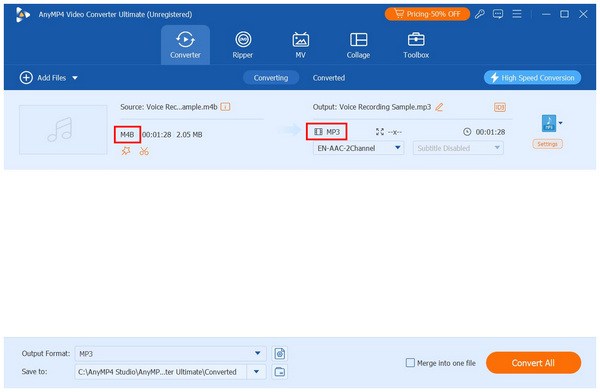Enable High Speed Conversion
The image size is (600, 392).
point(532,78)
